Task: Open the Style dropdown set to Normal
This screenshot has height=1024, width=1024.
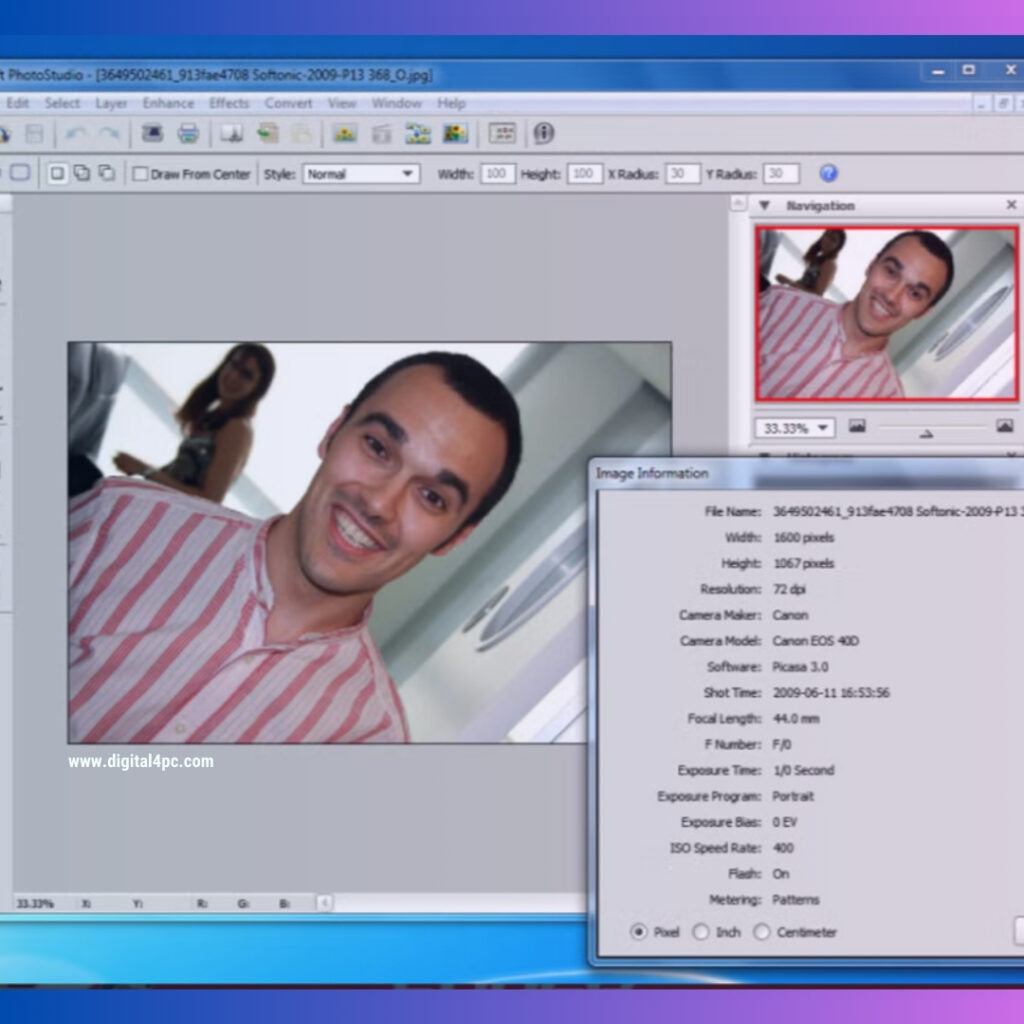Action: pos(360,174)
